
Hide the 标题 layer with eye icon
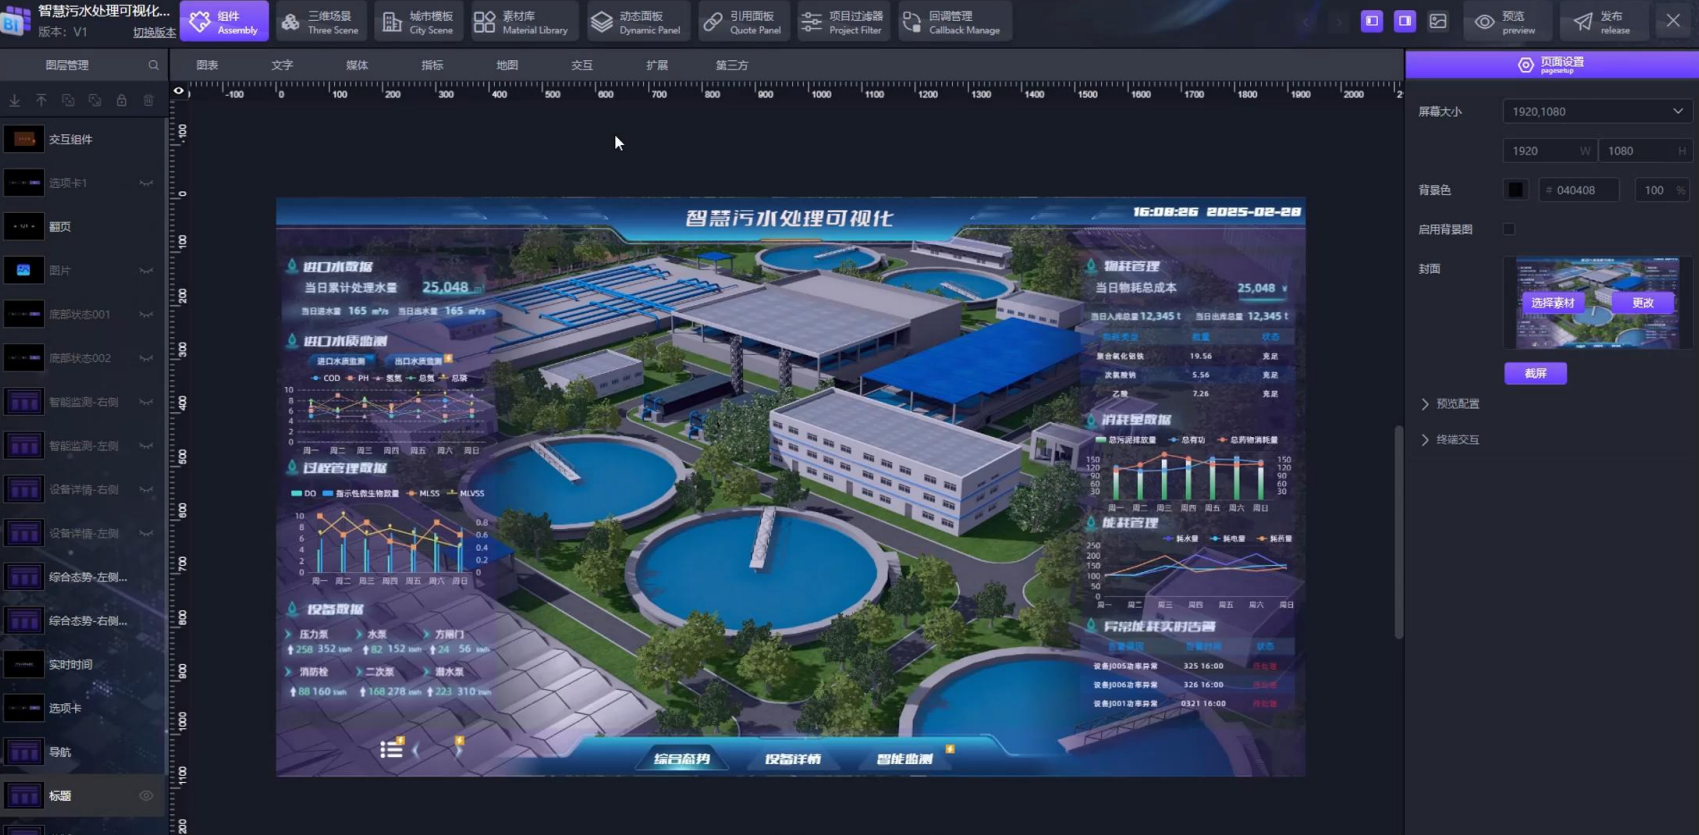point(146,796)
